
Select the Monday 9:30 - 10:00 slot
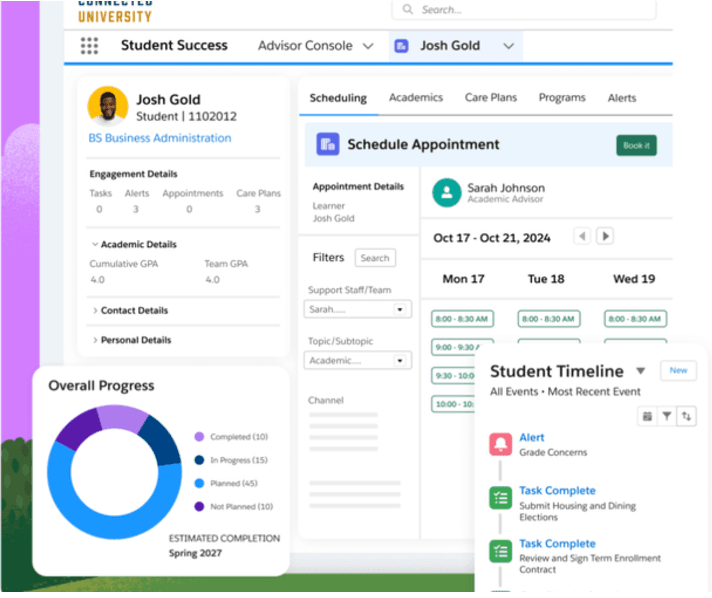point(453,376)
